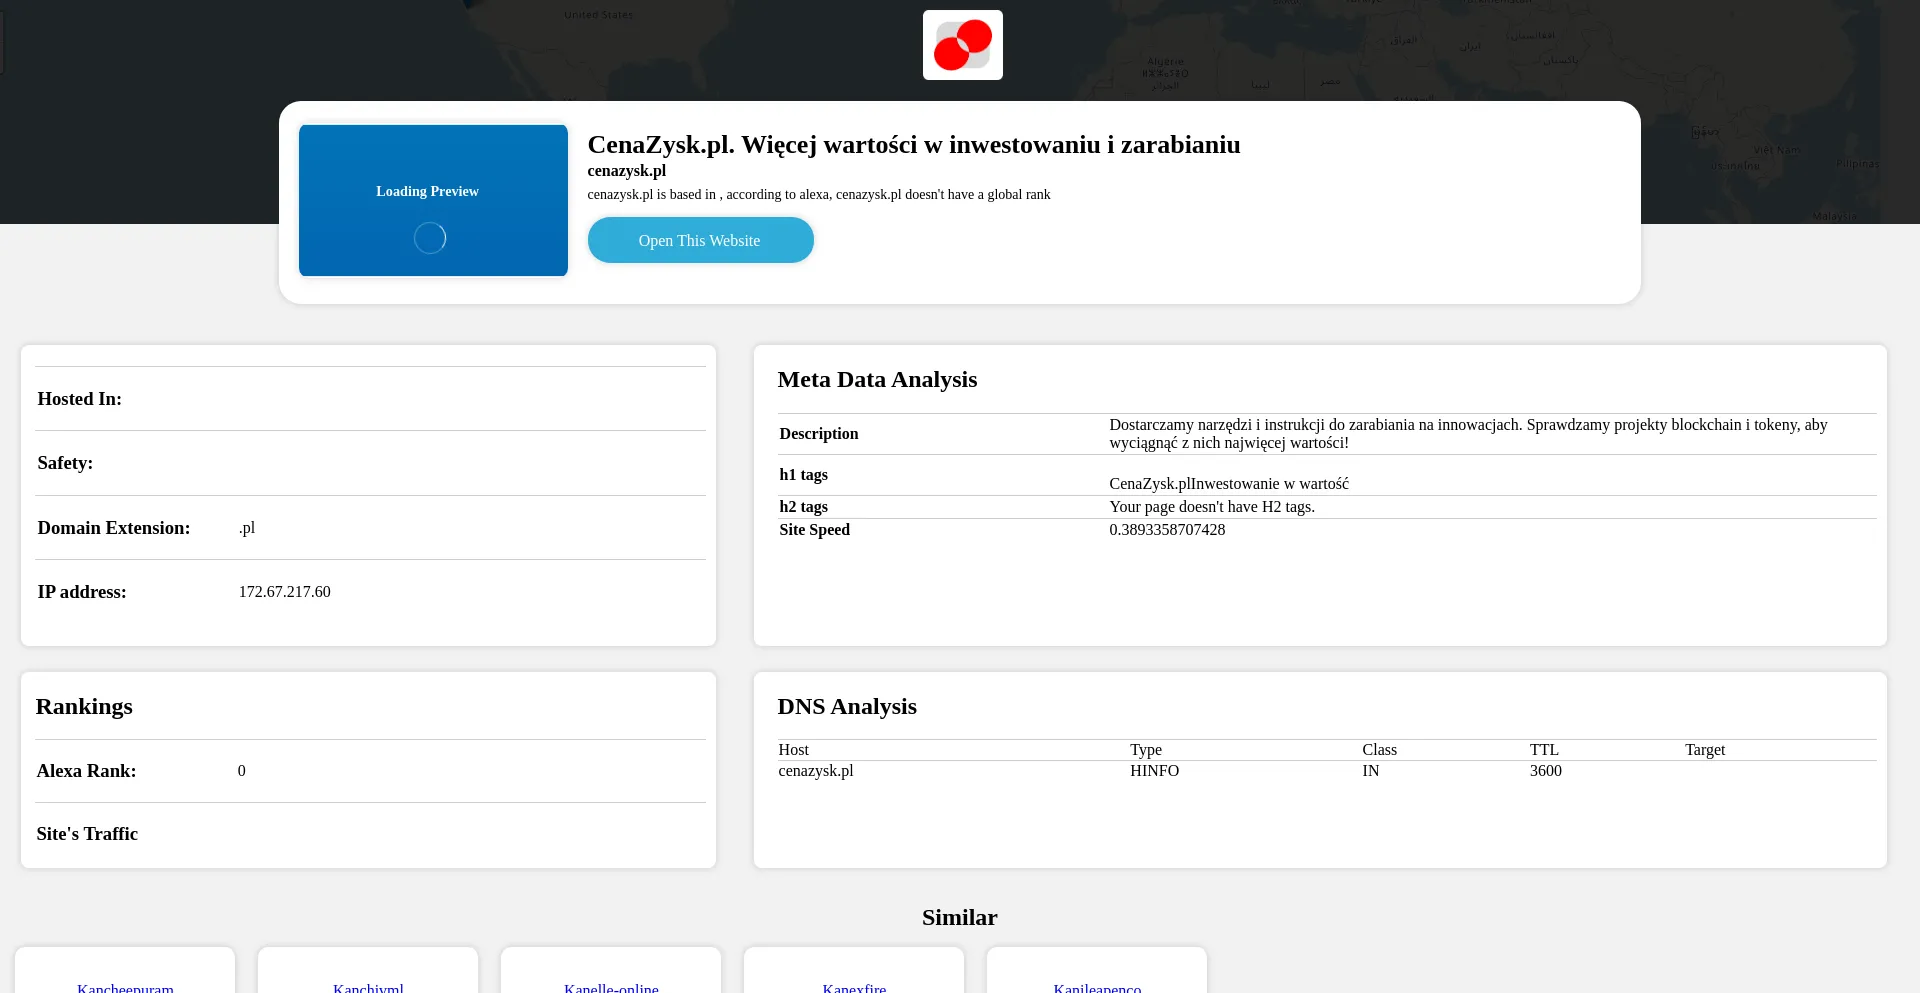Click the Target column header
Image resolution: width=1920 pixels, height=993 pixels.
tap(1704, 750)
